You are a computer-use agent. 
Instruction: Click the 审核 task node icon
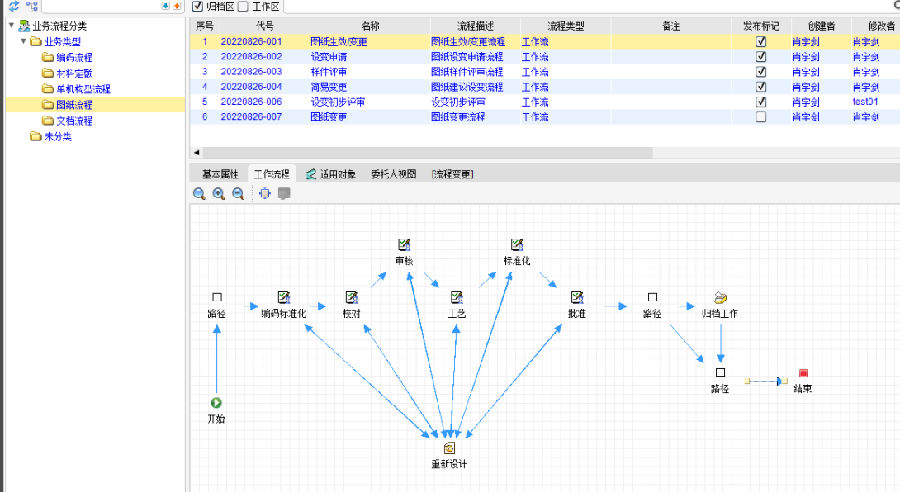click(x=404, y=245)
